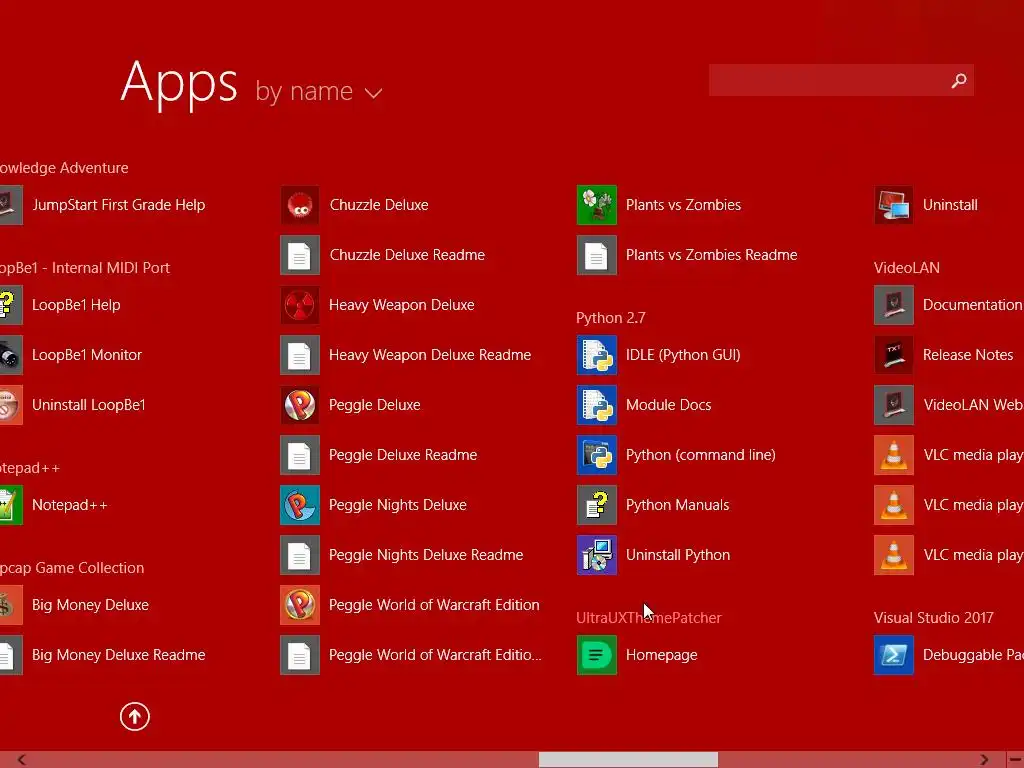Open Plants vs Zombies Readme icon
Screen dimensions: 1024x768
click(x=597, y=255)
